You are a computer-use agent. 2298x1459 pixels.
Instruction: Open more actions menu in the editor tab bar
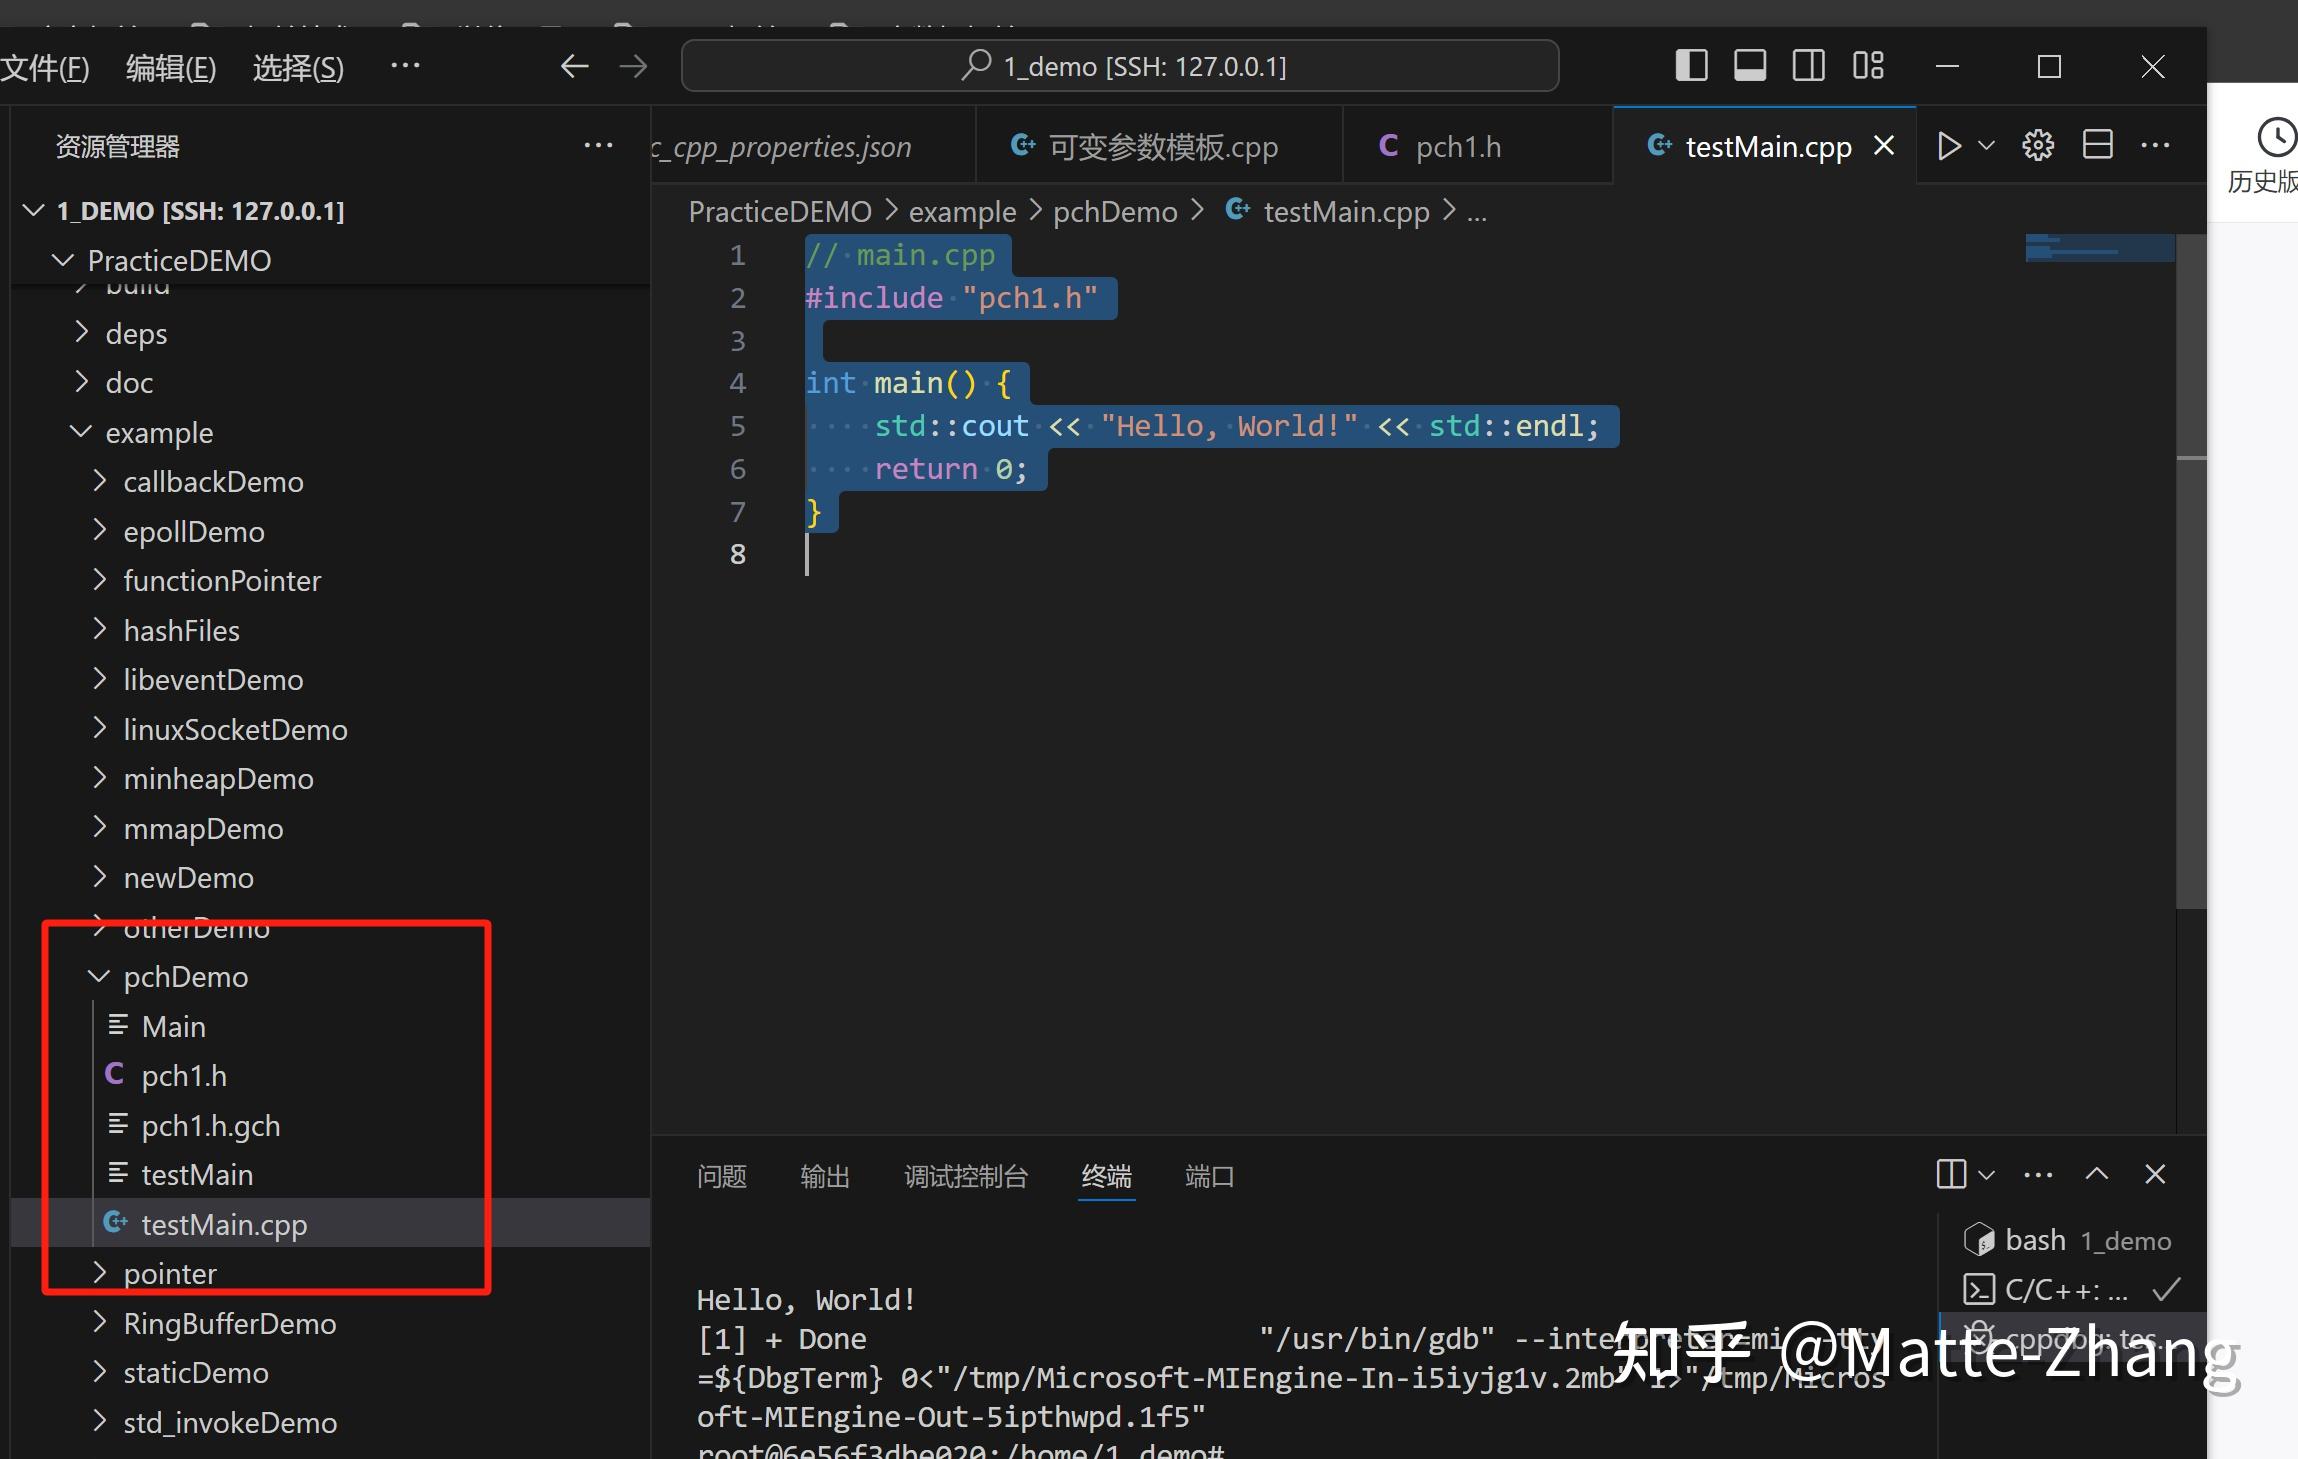2156,145
